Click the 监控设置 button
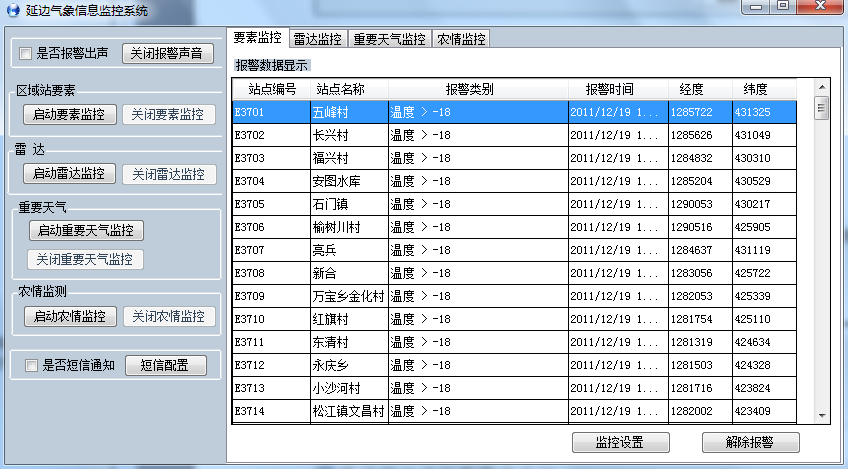The height and width of the screenshot is (469, 848). click(x=619, y=442)
